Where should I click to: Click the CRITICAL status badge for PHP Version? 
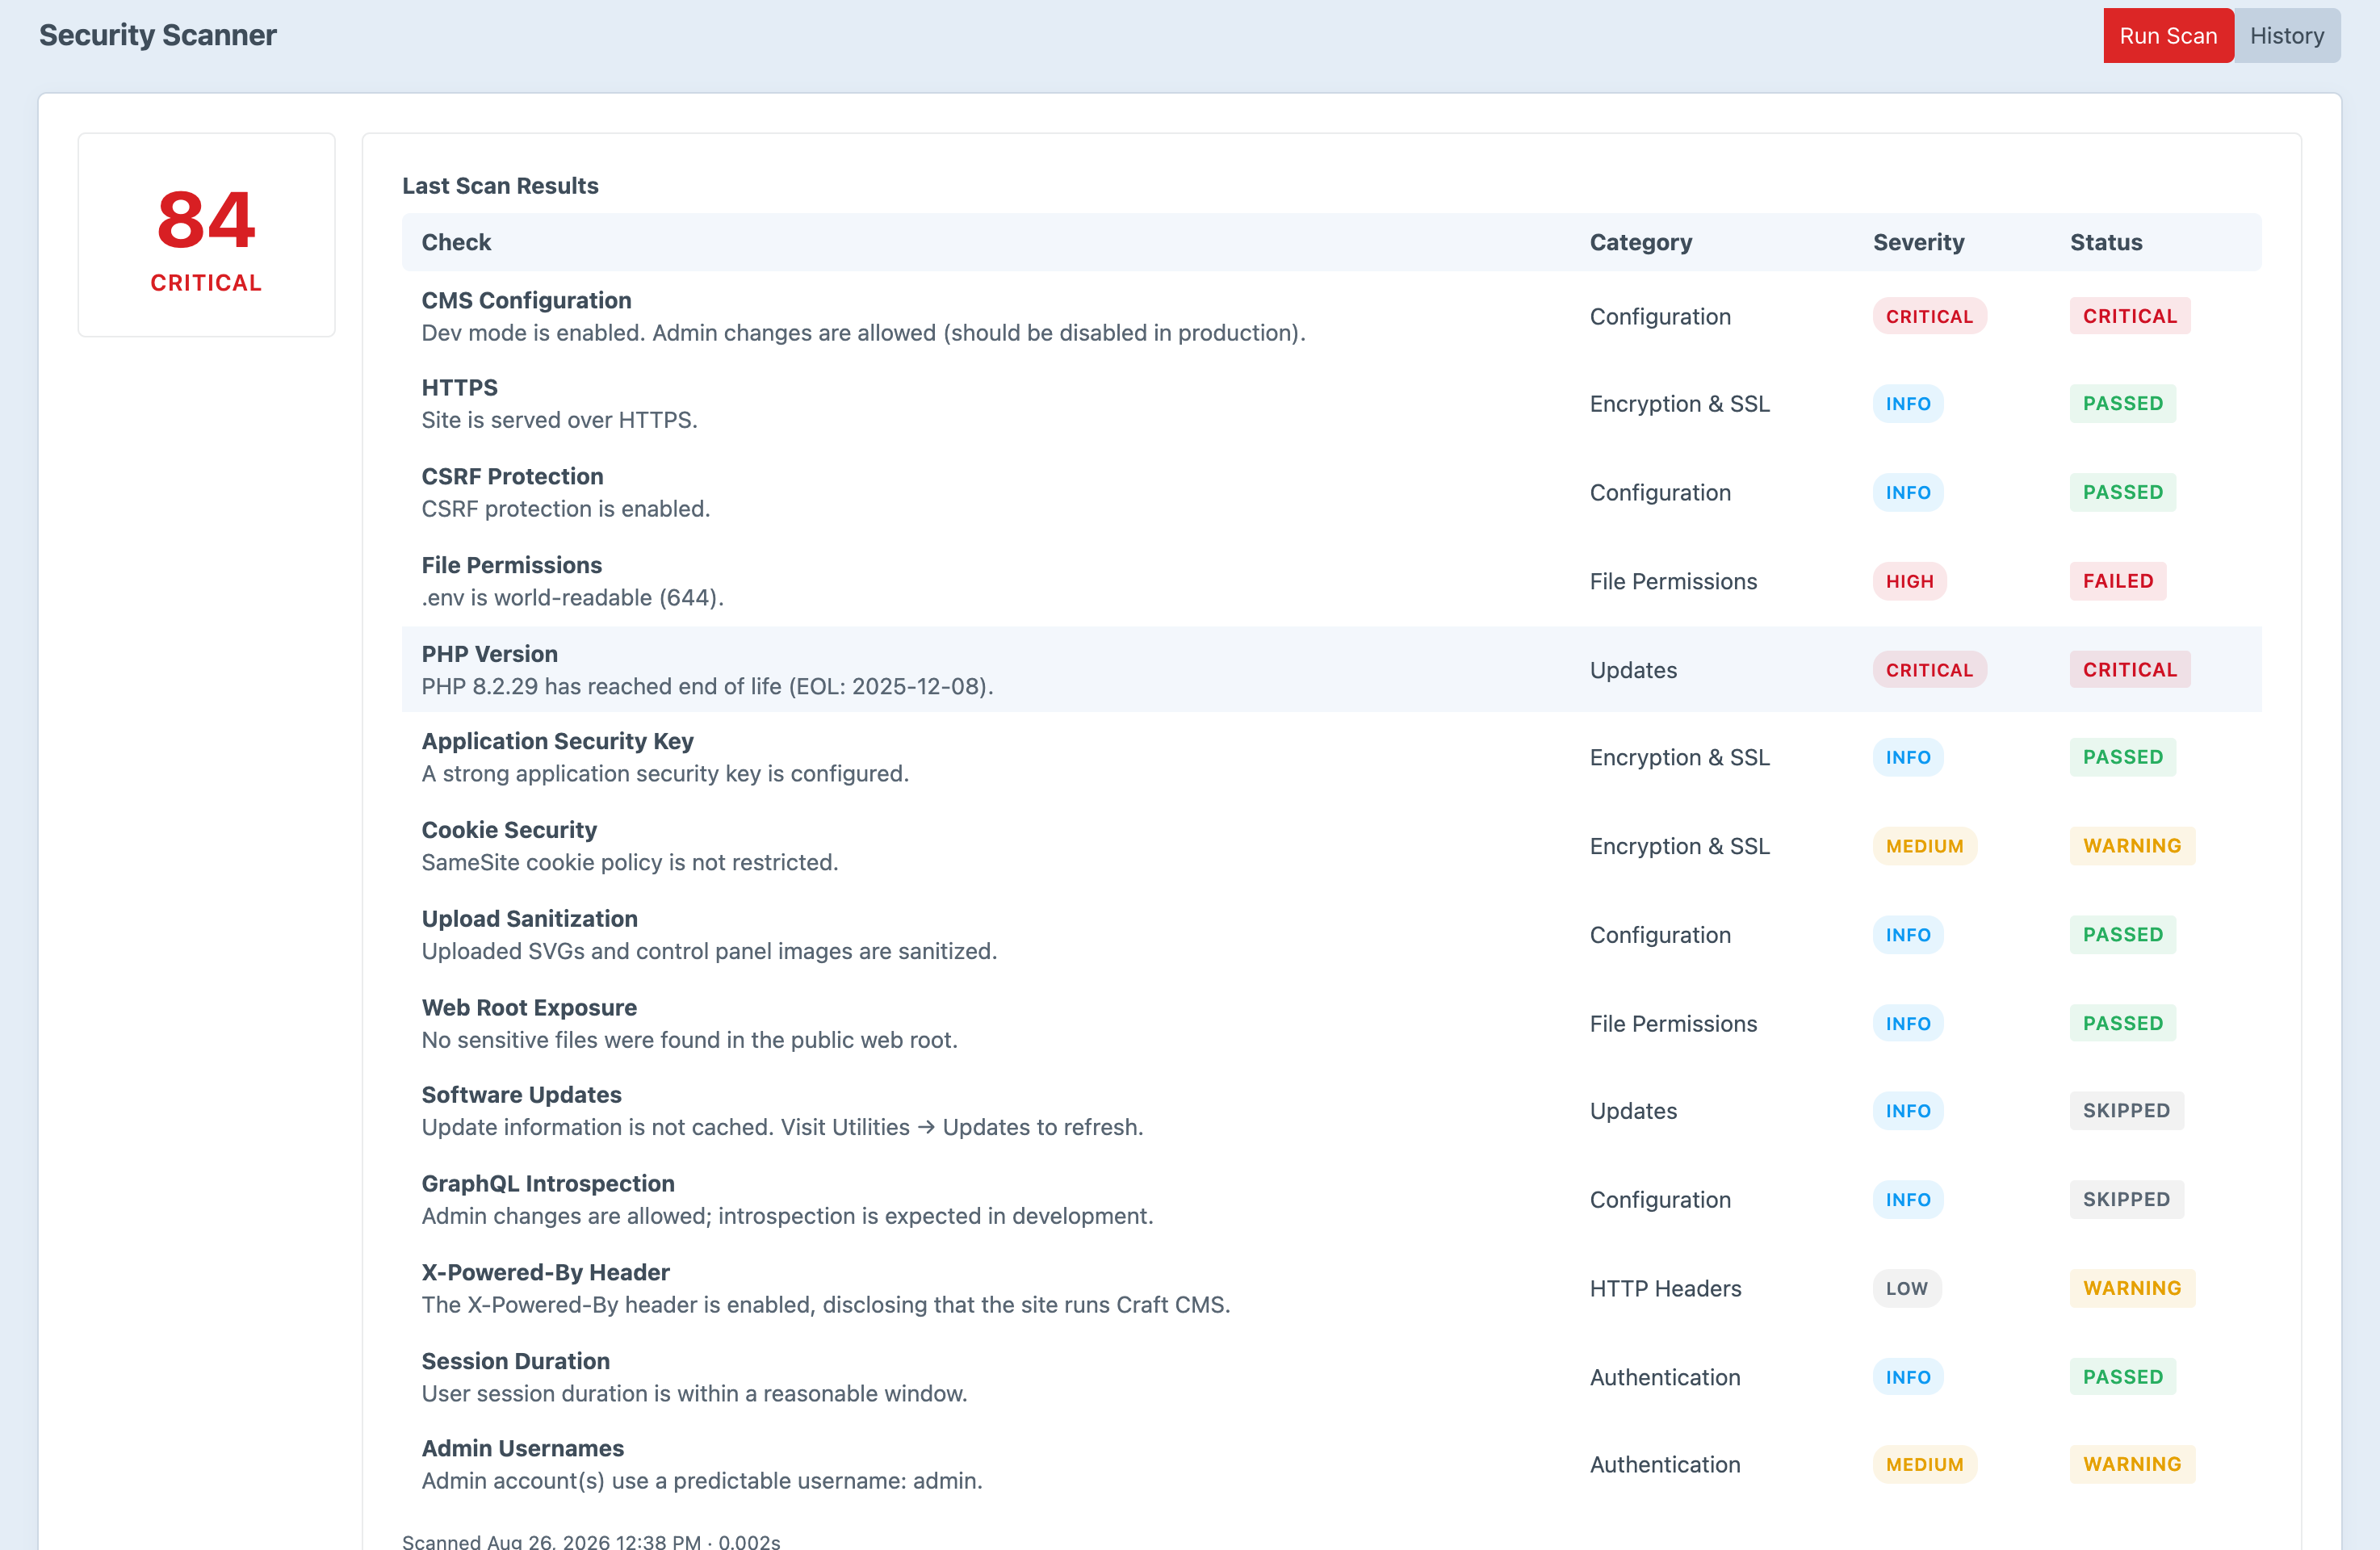[2129, 670]
